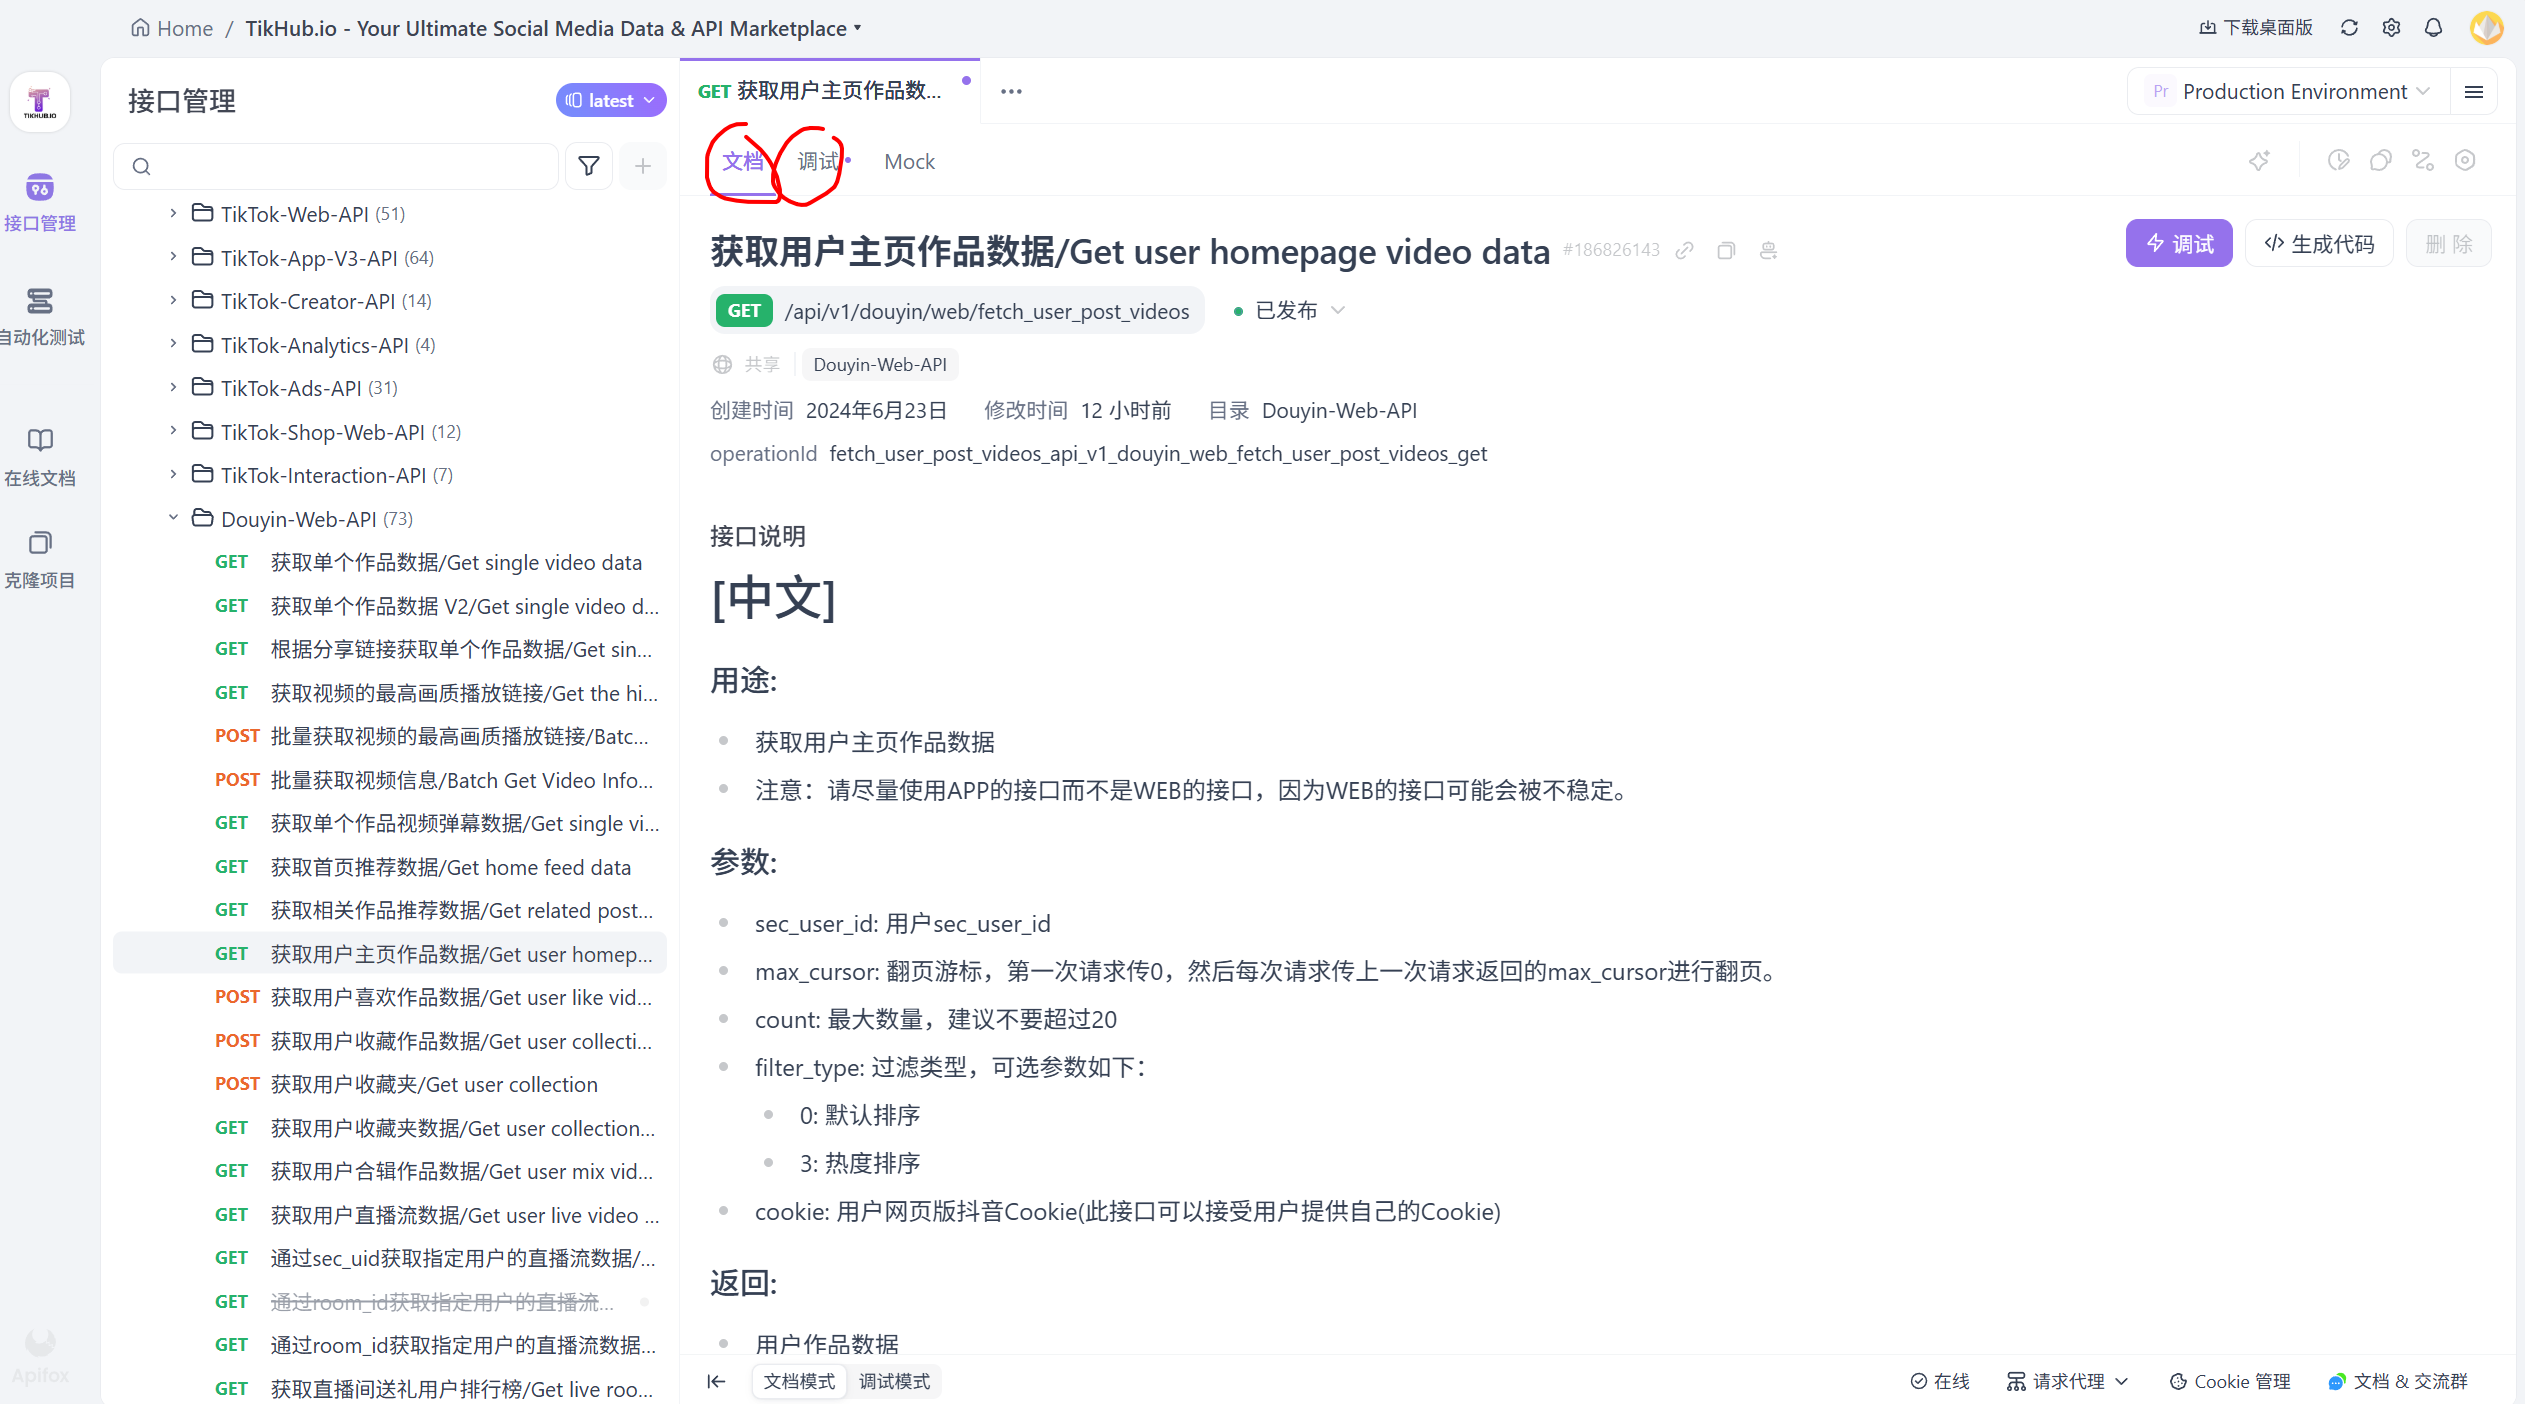Switch to 文档模式 at the bottom
This screenshot has width=2525, height=1404.
(x=799, y=1381)
